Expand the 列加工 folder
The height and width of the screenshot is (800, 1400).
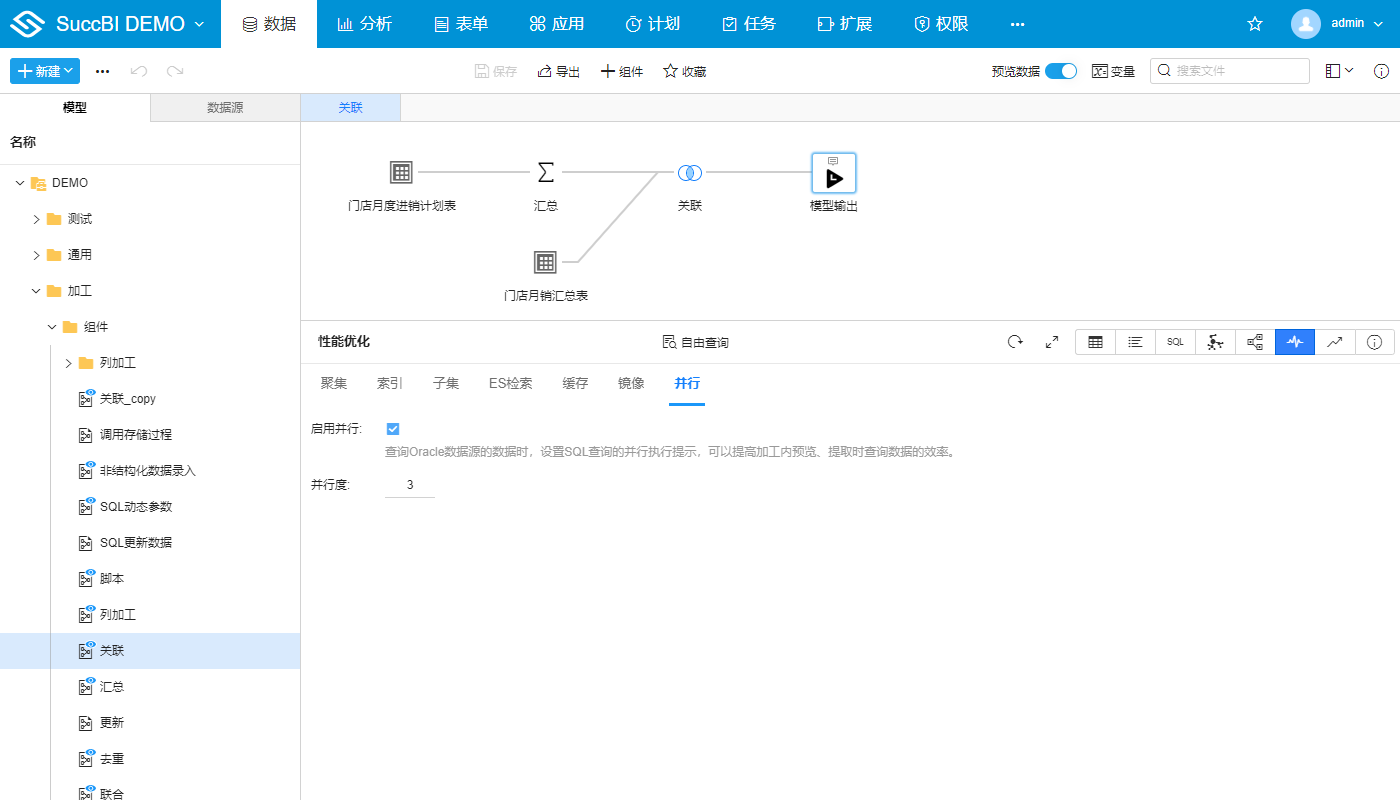tap(68, 363)
